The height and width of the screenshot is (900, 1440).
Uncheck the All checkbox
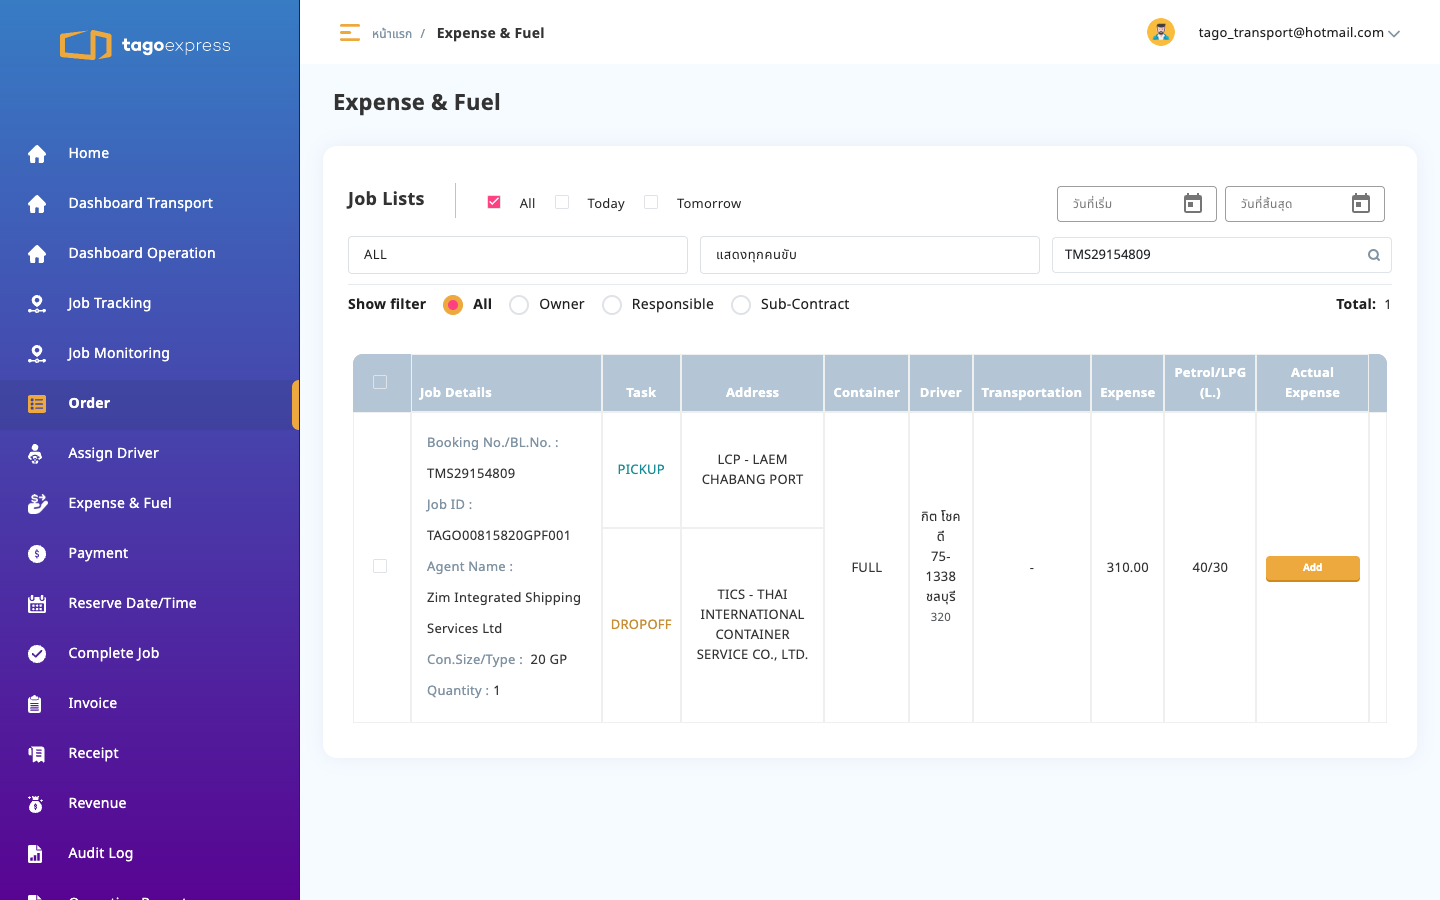click(494, 202)
